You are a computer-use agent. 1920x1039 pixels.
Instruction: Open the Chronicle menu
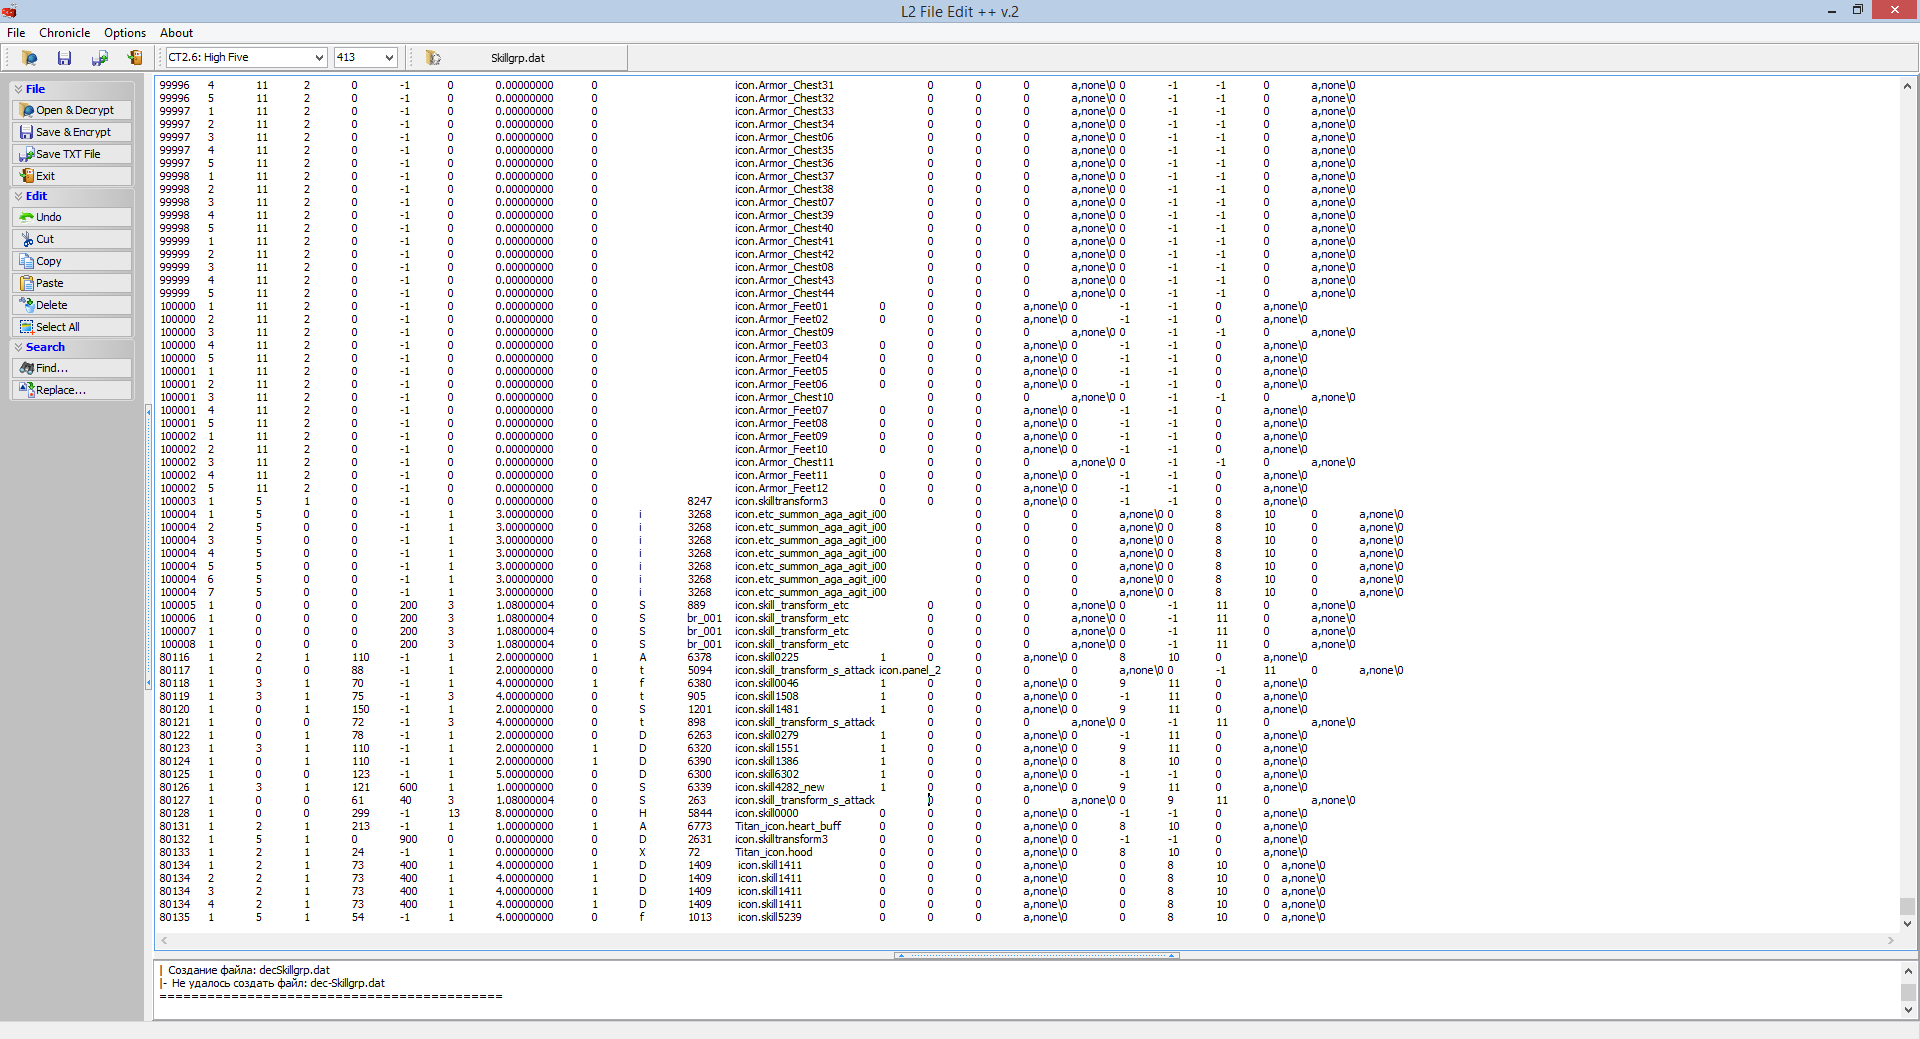(x=64, y=33)
